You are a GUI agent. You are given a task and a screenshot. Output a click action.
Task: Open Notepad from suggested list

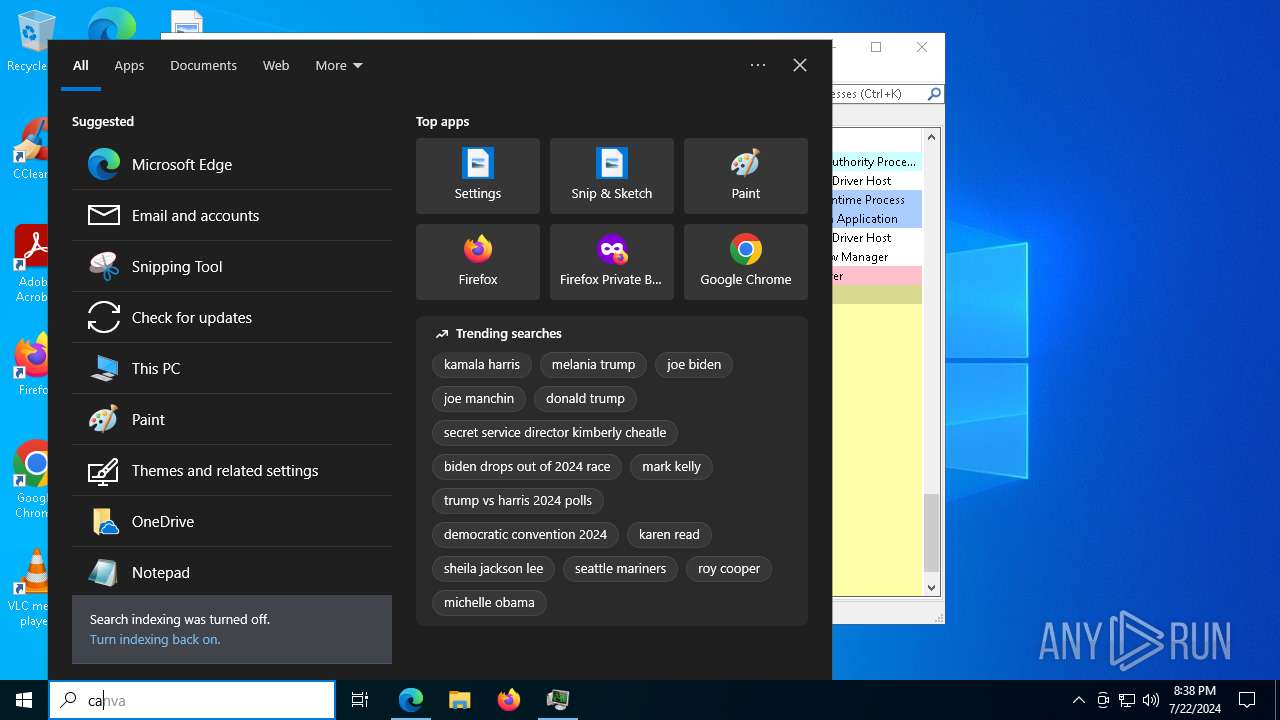point(232,572)
